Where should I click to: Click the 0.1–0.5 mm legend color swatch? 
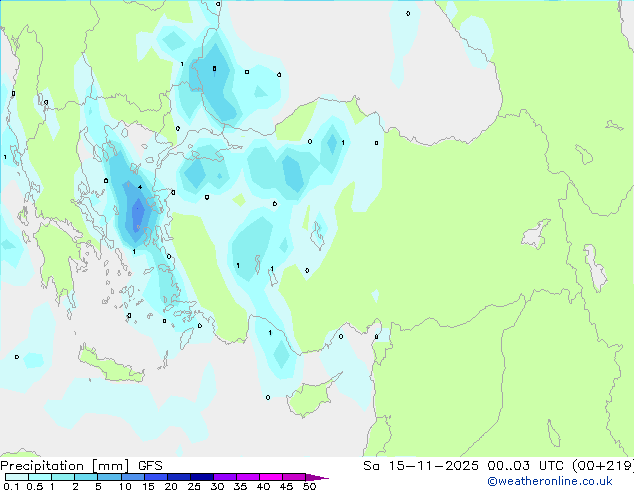click(x=17, y=477)
